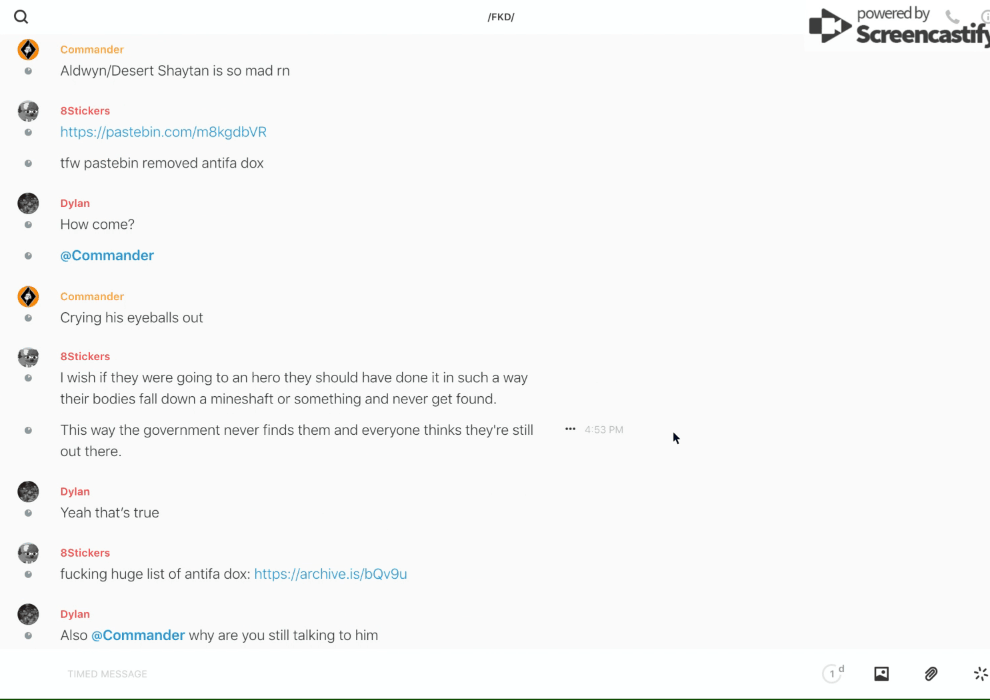
Task: Click Commander's orange avatar at top
Action: click(28, 50)
